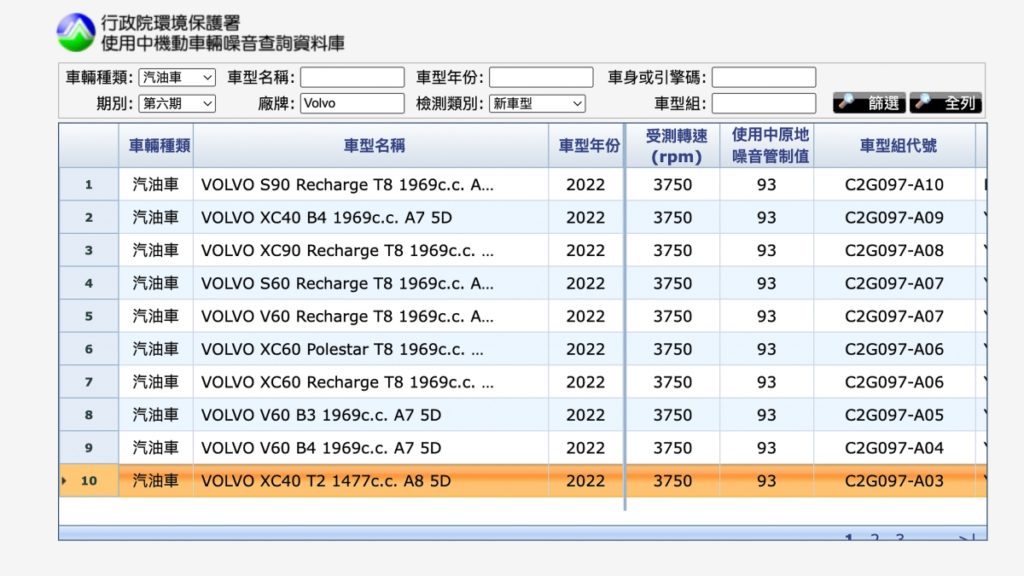Click row number 10 in the highlighted row
Screen dimensions: 1024x576
[x=89, y=481]
